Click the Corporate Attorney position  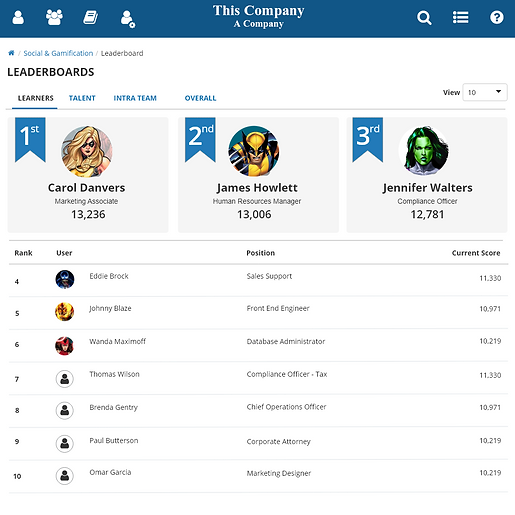point(279,441)
